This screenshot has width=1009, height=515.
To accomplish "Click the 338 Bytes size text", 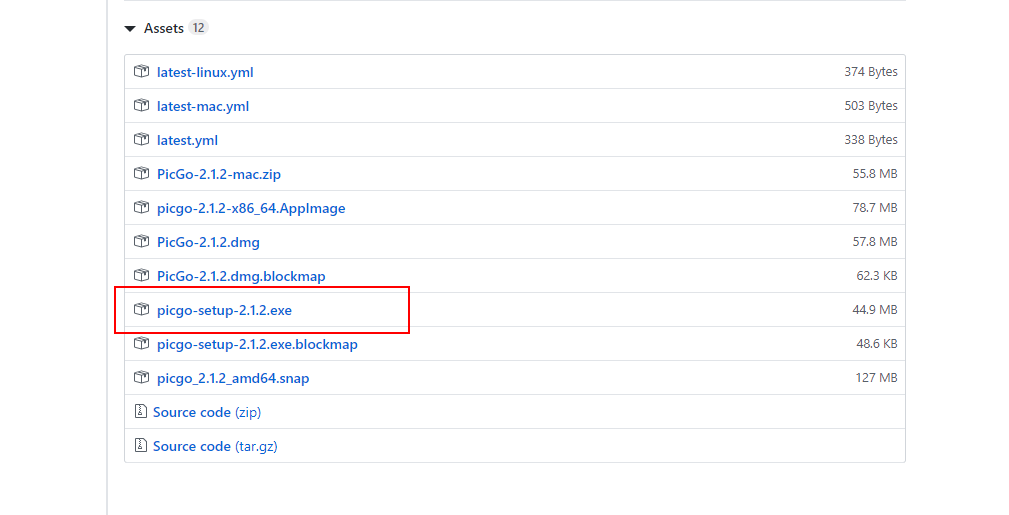I will (871, 140).
